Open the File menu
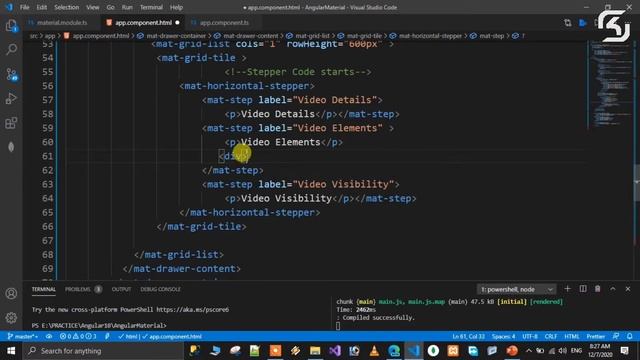Image resolution: width=640 pixels, height=360 pixels. click(24, 7)
